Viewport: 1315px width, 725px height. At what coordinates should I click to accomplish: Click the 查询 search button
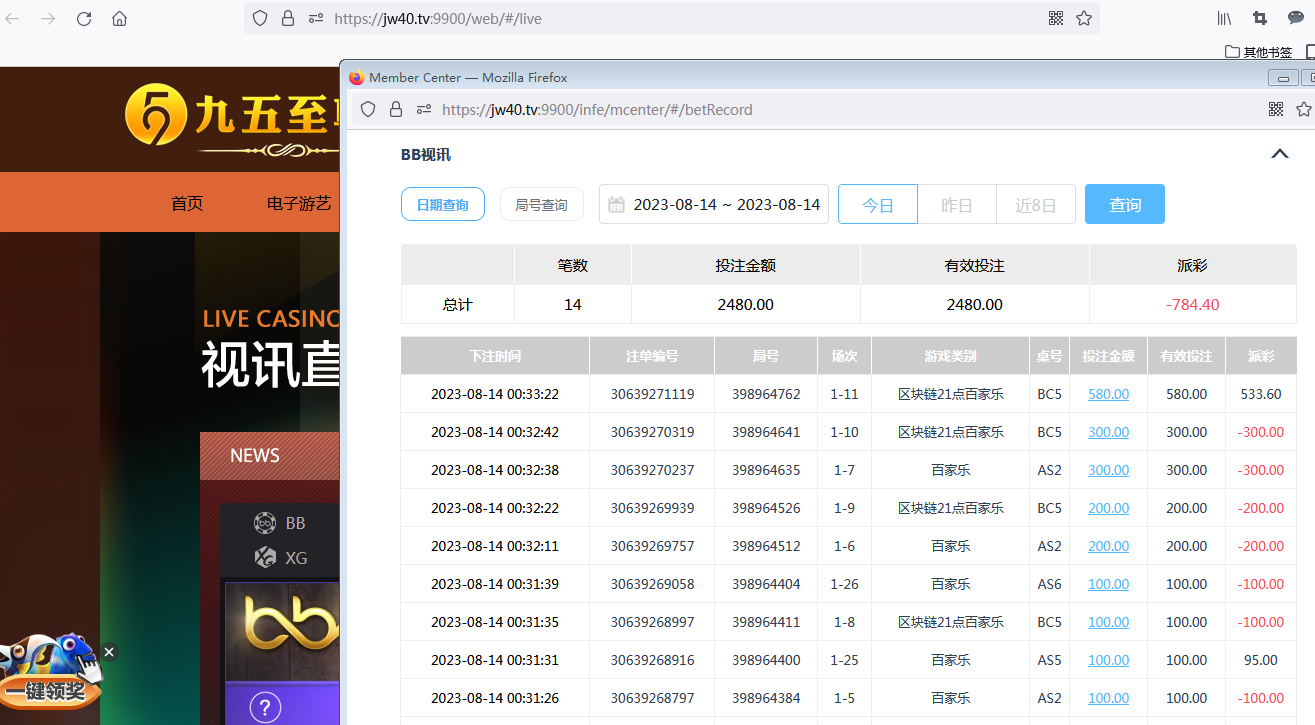pyautogui.click(x=1125, y=204)
